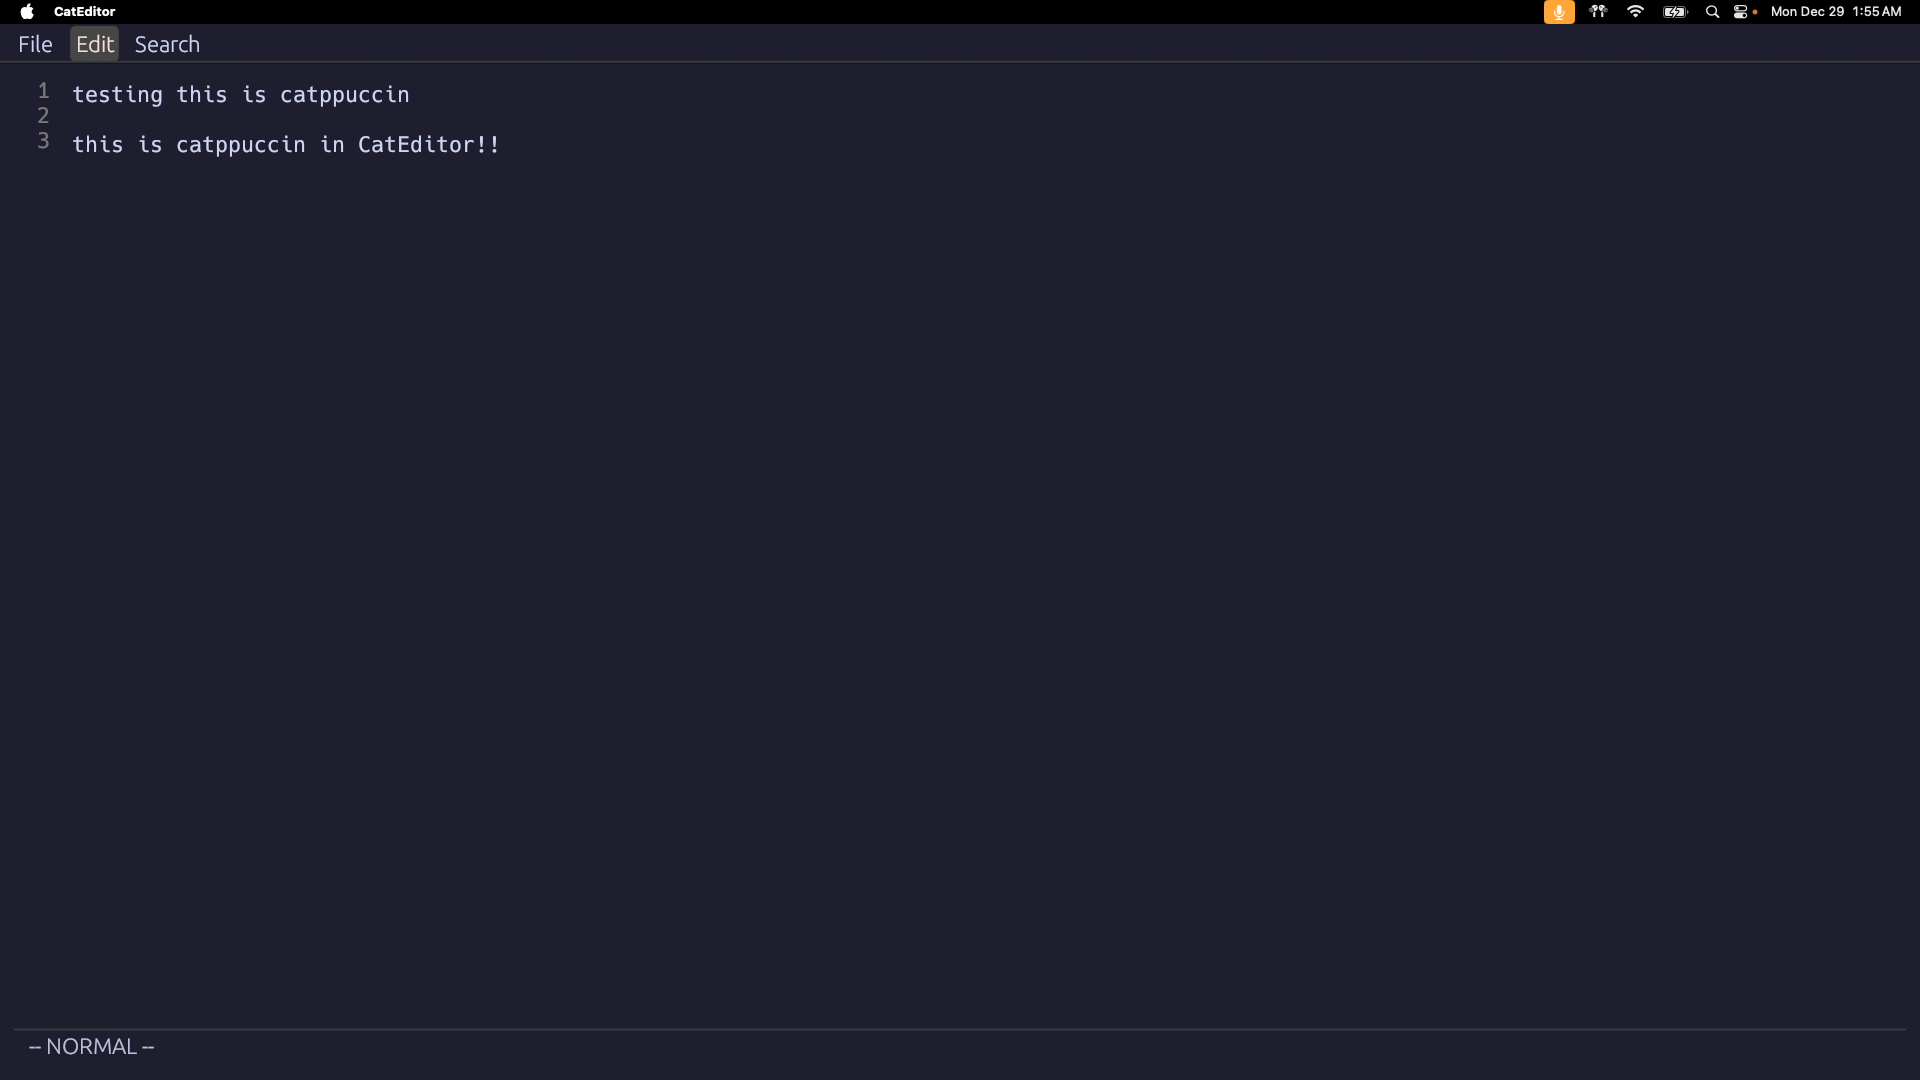Click the battery charging icon
The height and width of the screenshot is (1080, 1920).
[1674, 12]
